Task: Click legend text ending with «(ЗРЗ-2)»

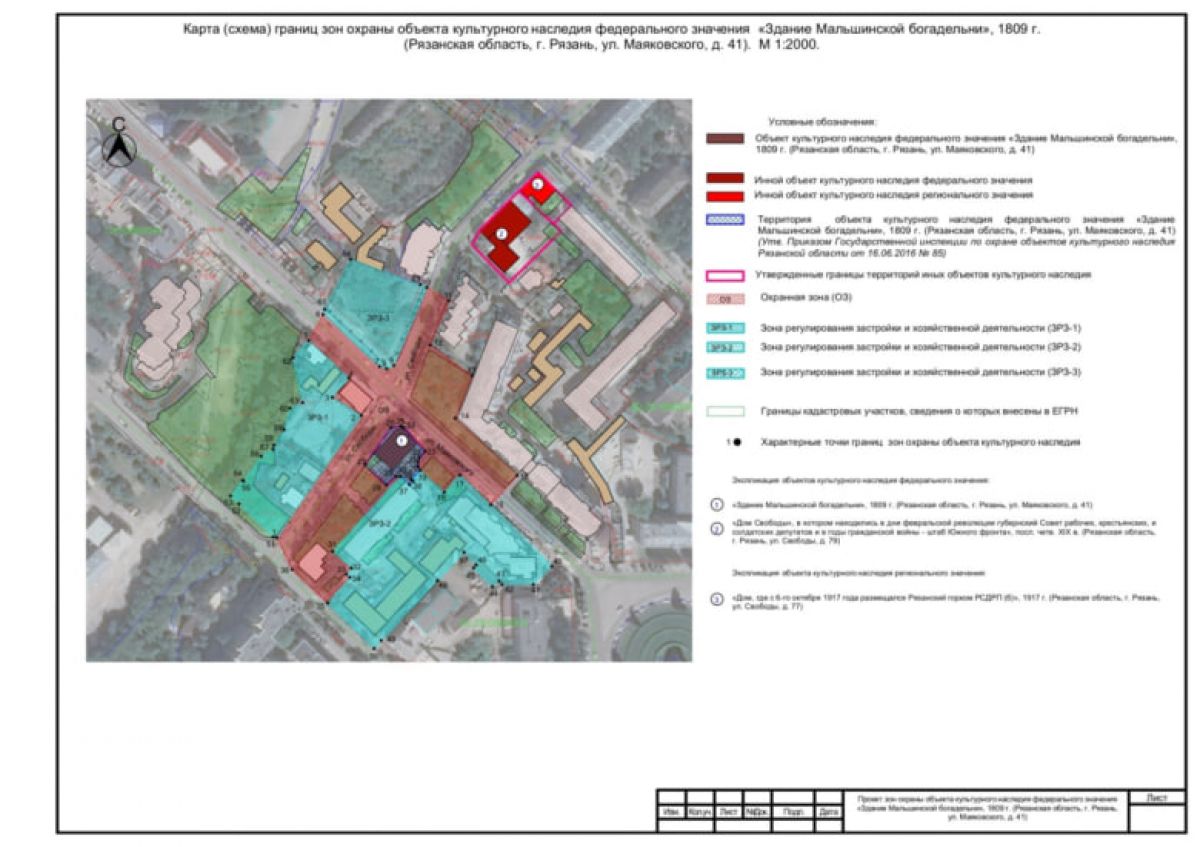Action: [921, 347]
